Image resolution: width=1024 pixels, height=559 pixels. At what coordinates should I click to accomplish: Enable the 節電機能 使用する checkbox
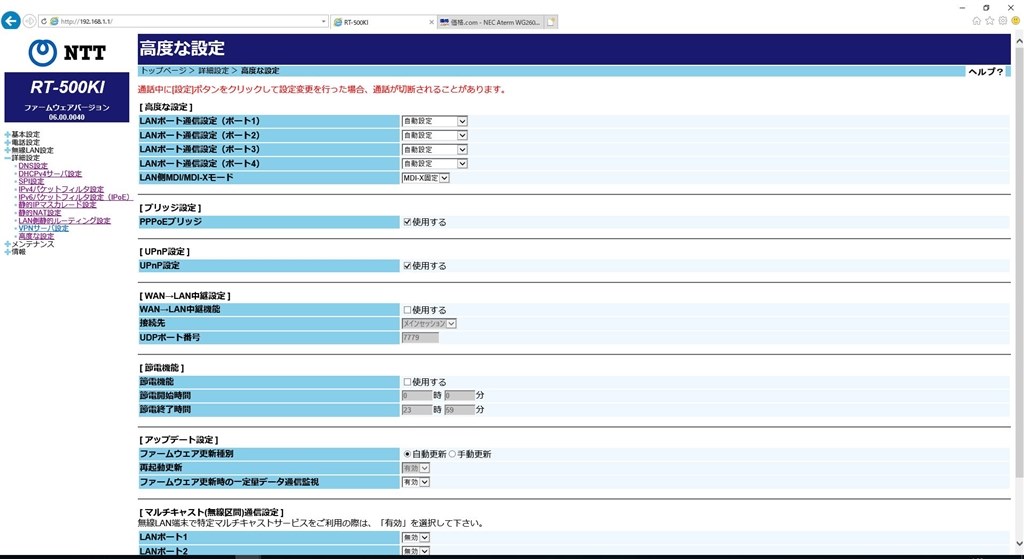pos(408,382)
